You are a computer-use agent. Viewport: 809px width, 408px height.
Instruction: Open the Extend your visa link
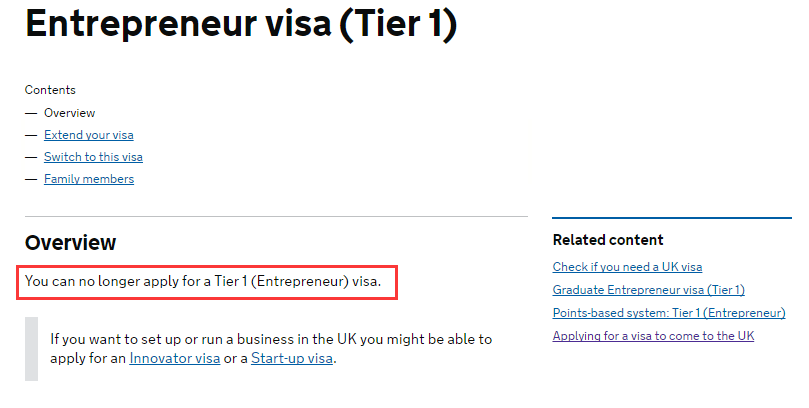tap(89, 135)
